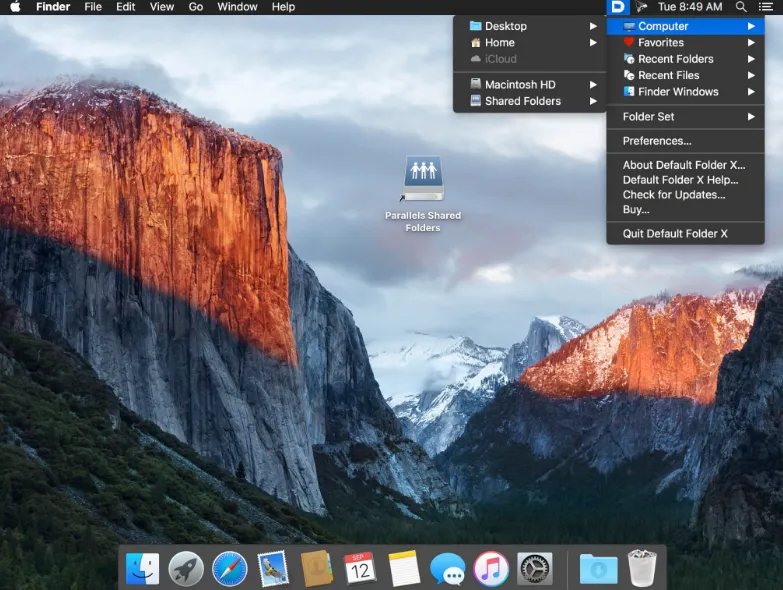Select Check for Updates...
The height and width of the screenshot is (590, 783).
coord(685,195)
